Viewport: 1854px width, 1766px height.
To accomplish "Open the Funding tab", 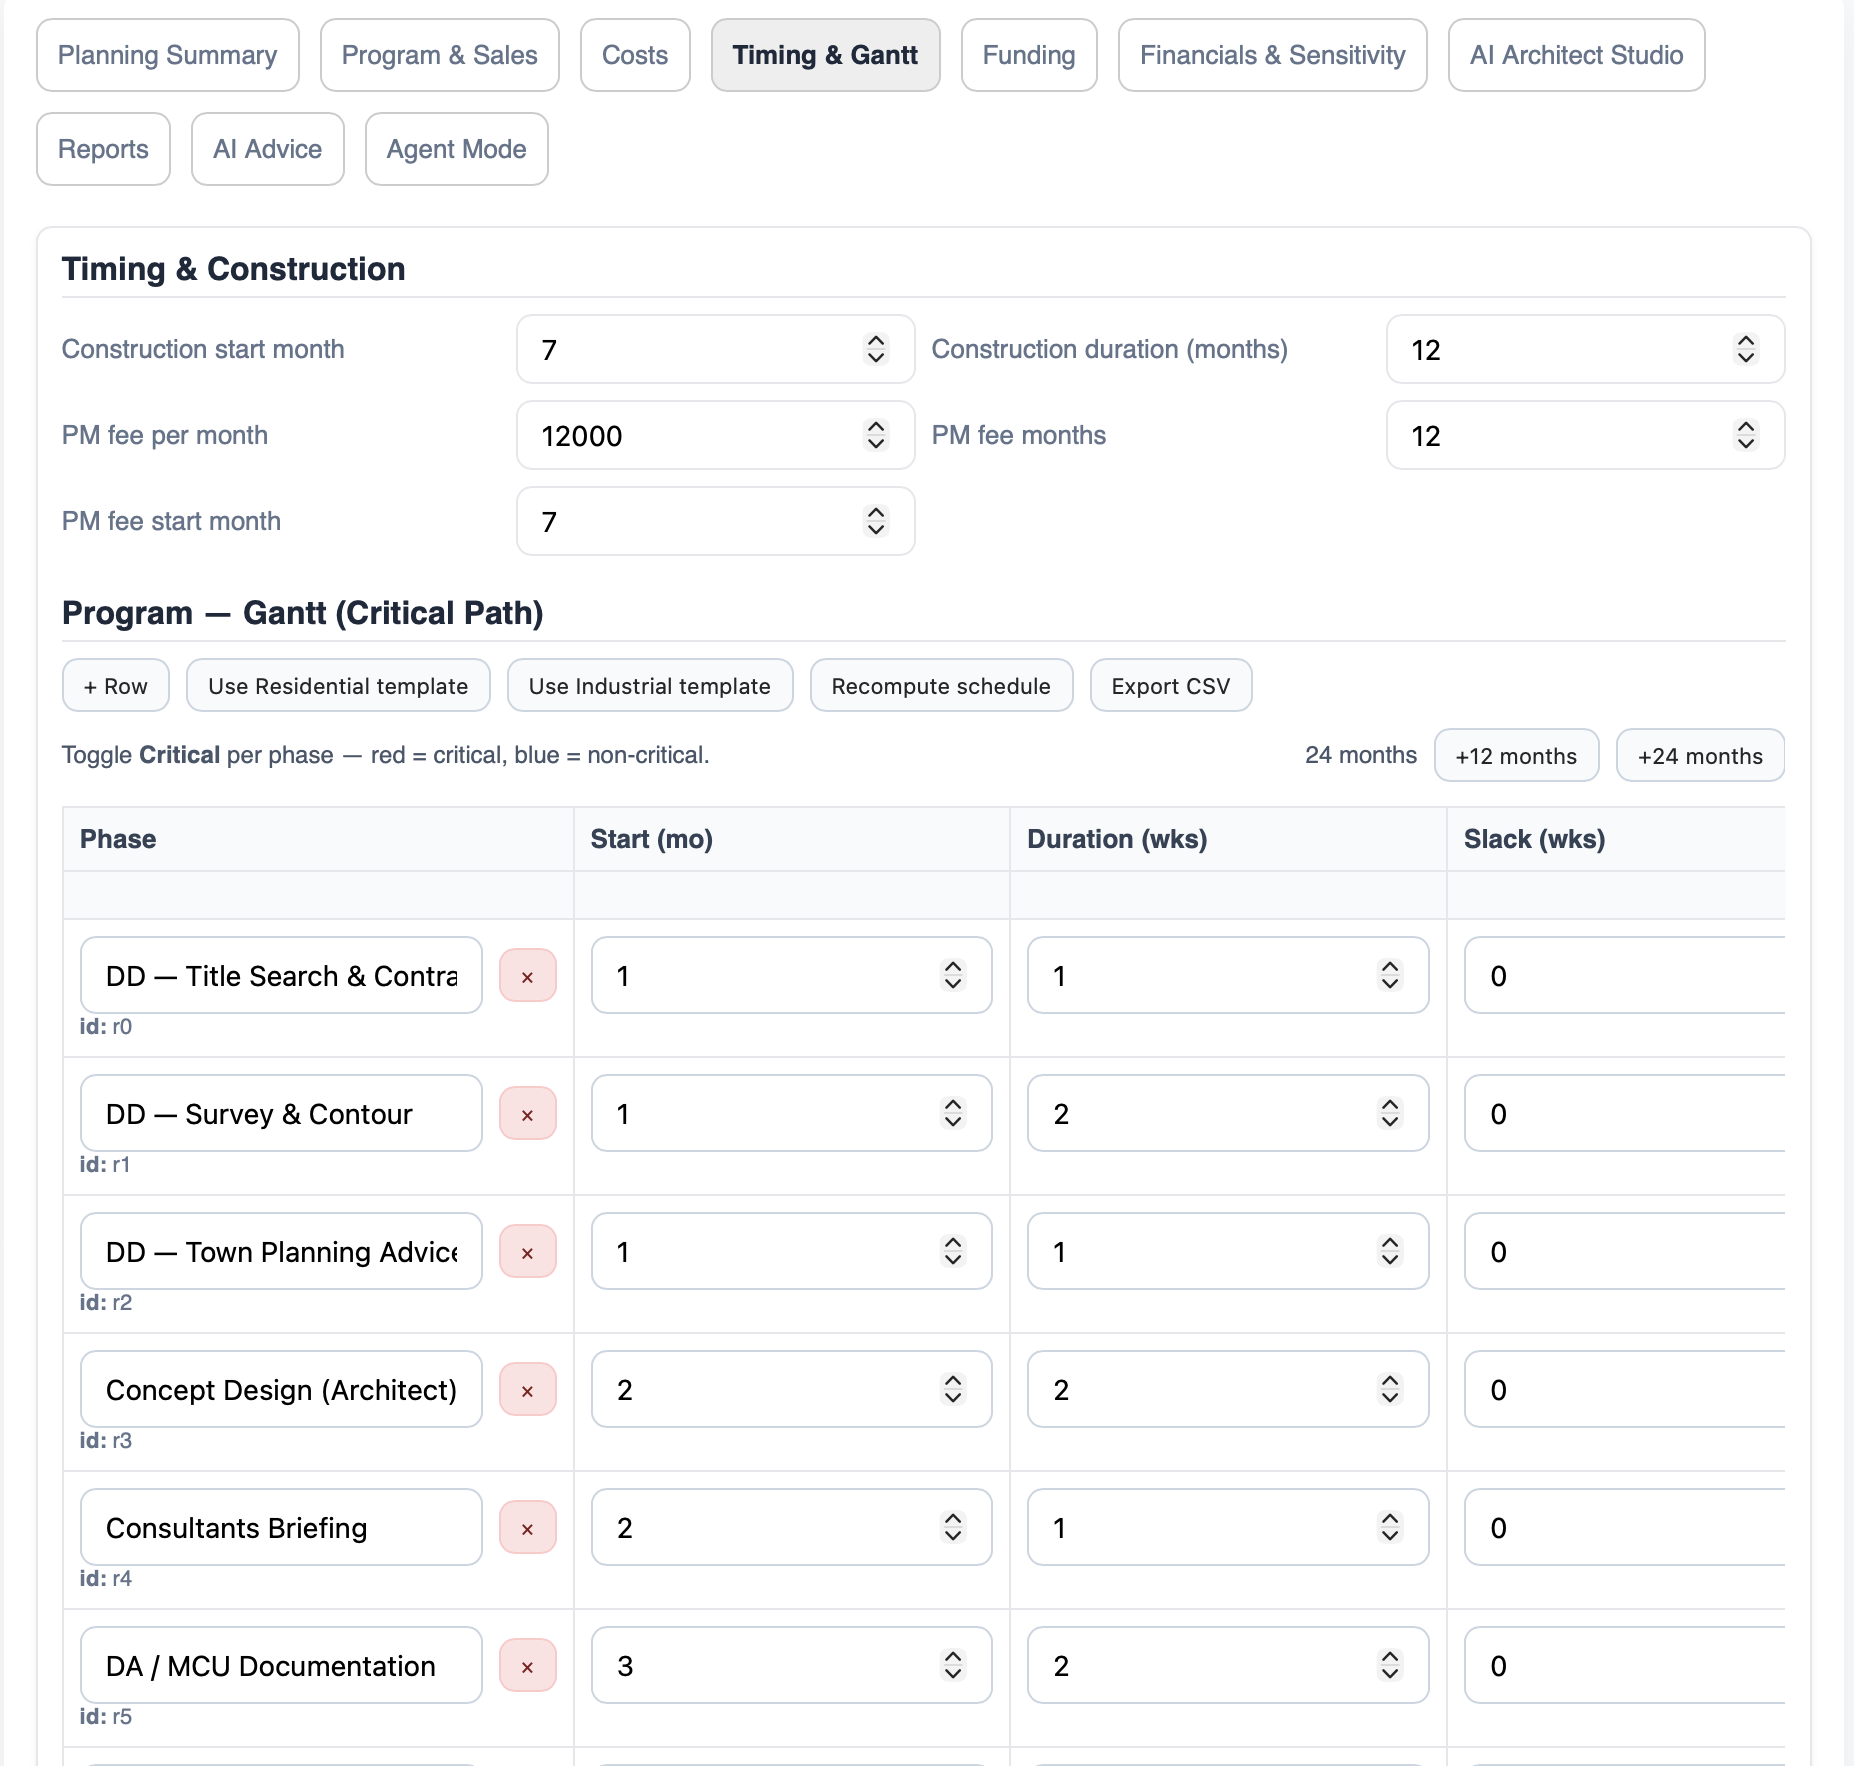I will pyautogui.click(x=1029, y=55).
